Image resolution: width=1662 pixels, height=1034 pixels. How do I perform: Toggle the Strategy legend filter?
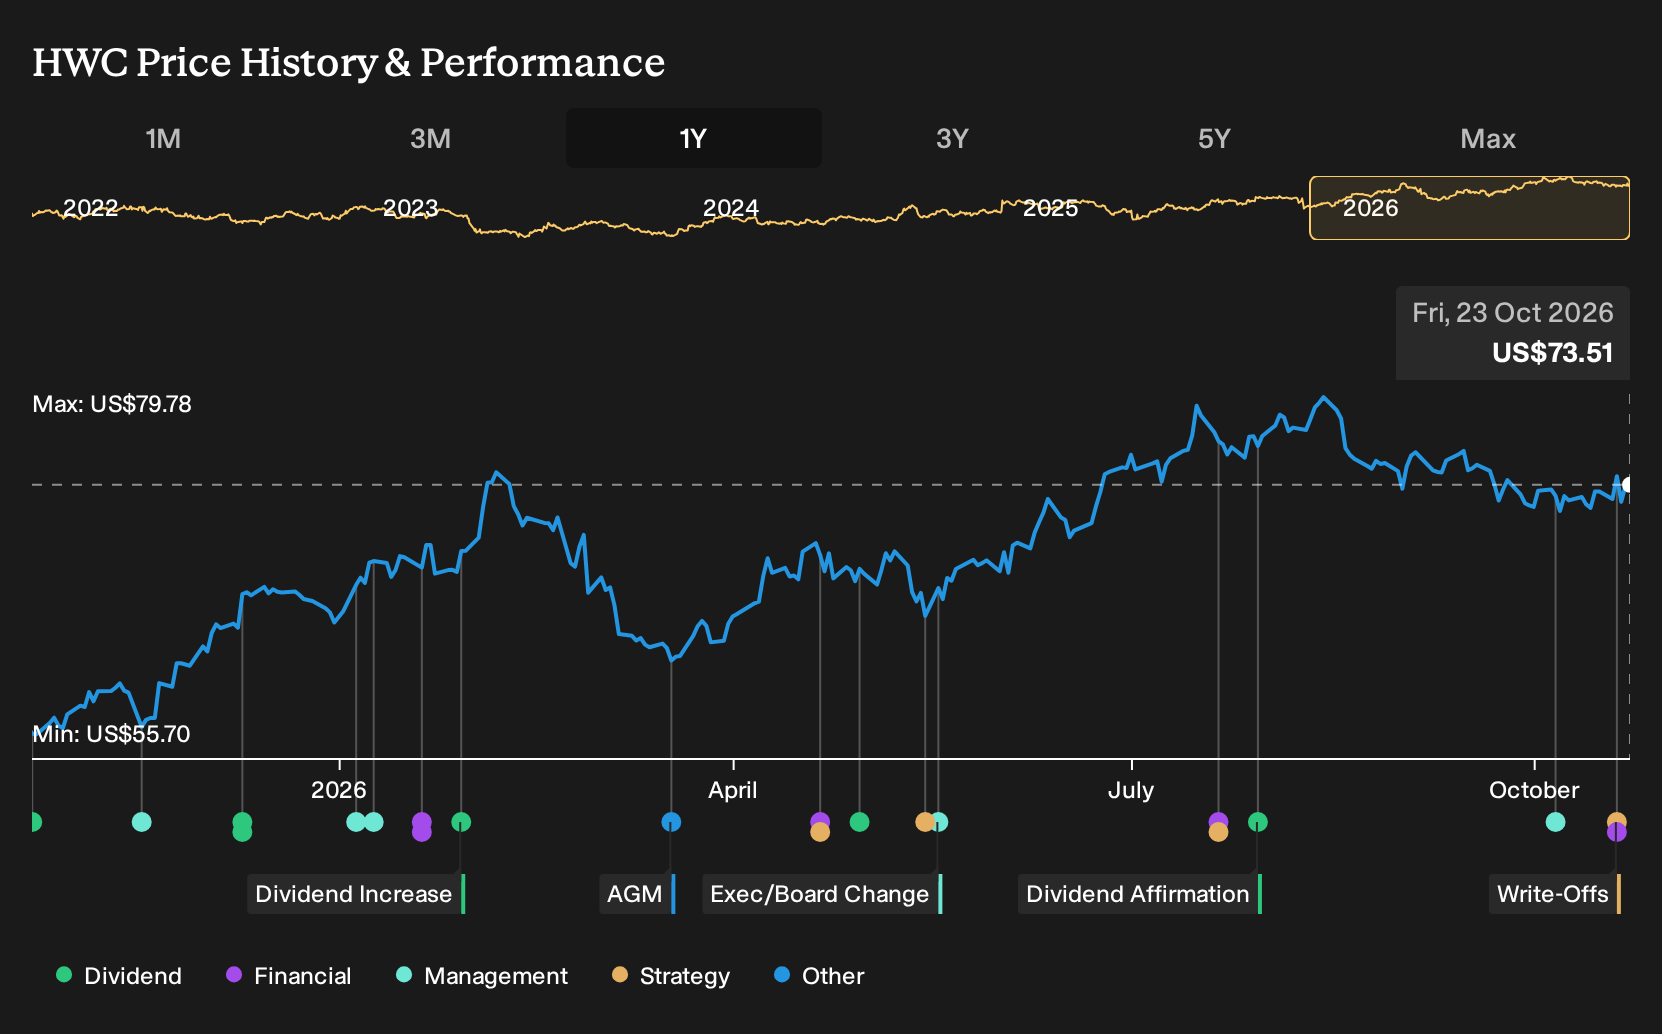click(x=671, y=976)
